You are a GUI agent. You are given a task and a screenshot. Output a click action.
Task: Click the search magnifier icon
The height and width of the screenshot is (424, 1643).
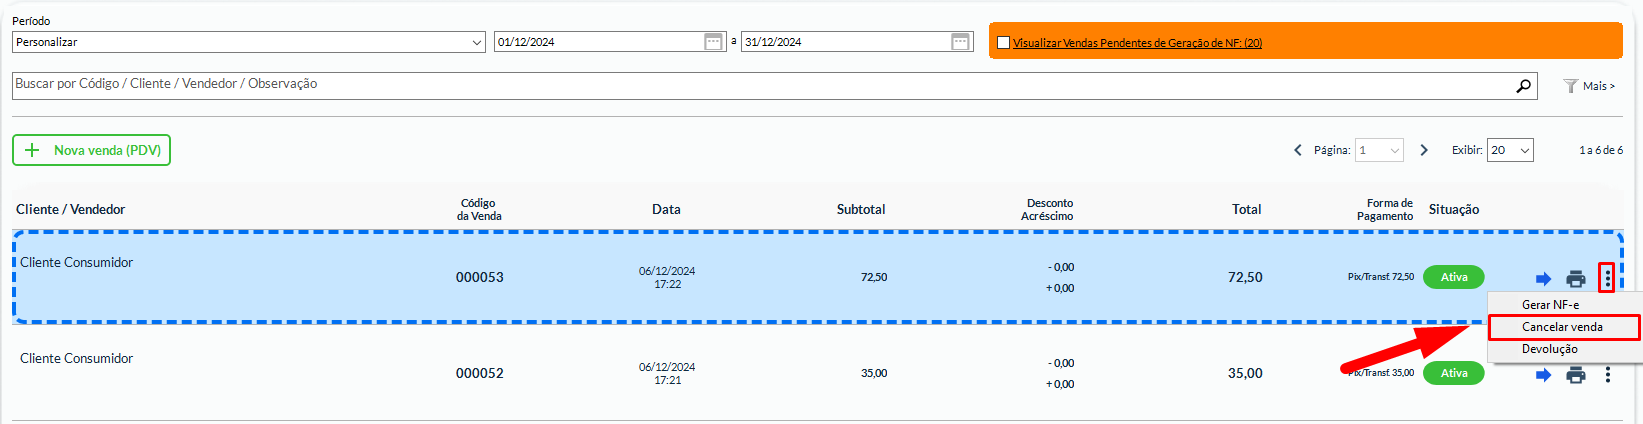pos(1523,86)
